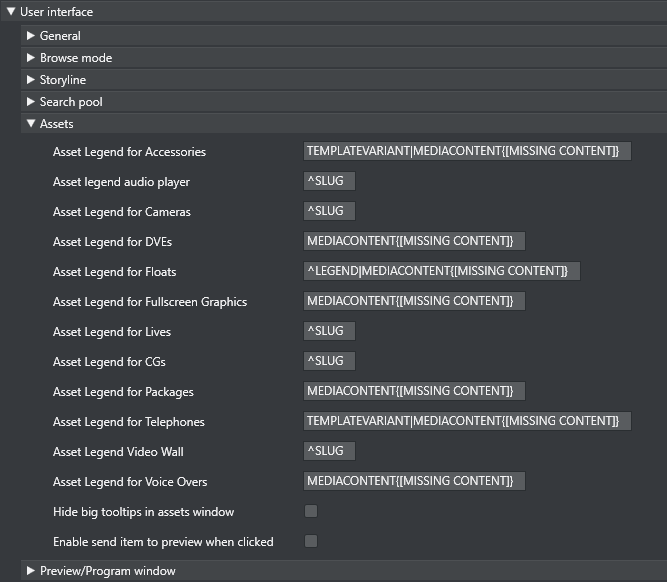The image size is (667, 582).
Task: Edit the Asset Legend for CGs field
Action: tap(329, 361)
